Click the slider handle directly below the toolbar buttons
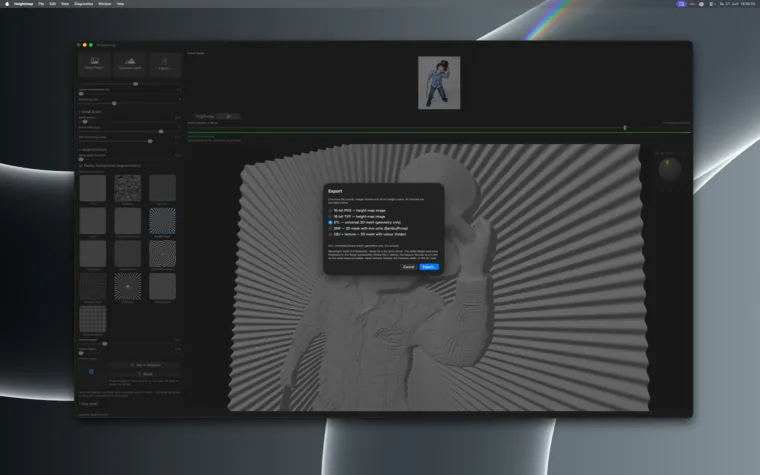This screenshot has width=760, height=475. pyautogui.click(x=136, y=84)
